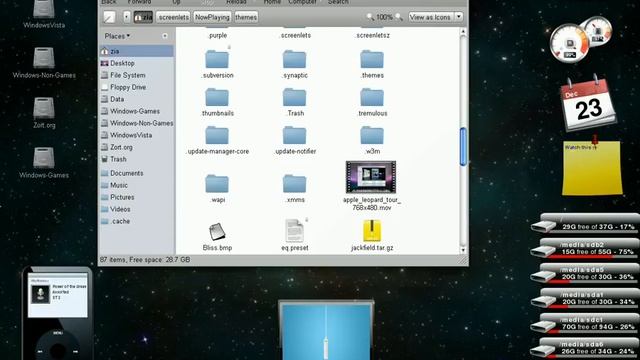640x360 pixels.
Task: Open the .themes folder icon
Action: point(372,60)
